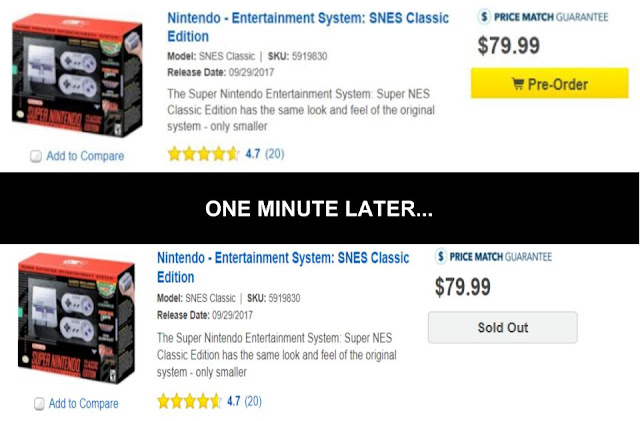
Task: Click the Price Match Guarantee text above Sold Out
Action: pyautogui.click(x=500, y=257)
